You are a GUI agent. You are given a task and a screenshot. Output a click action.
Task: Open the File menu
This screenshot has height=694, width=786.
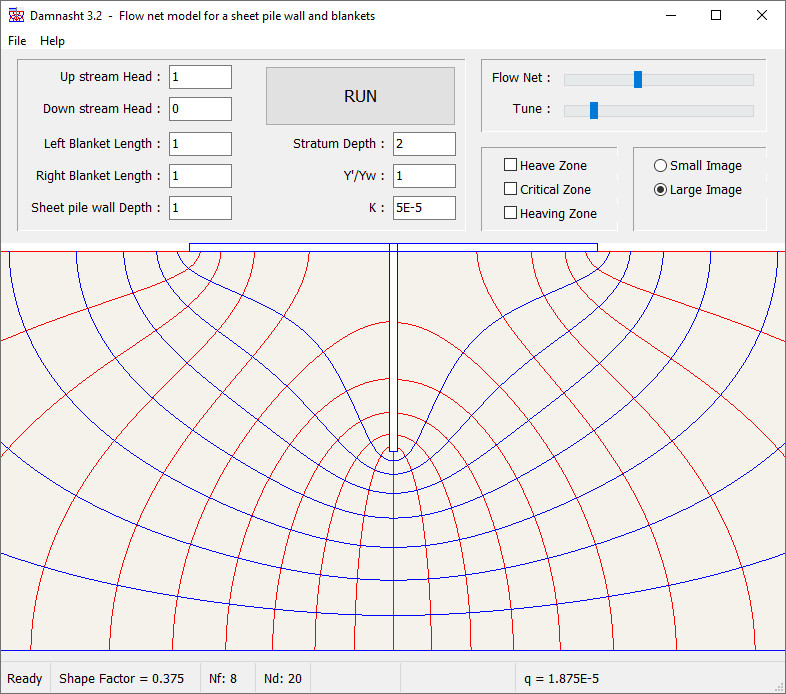(x=17, y=41)
